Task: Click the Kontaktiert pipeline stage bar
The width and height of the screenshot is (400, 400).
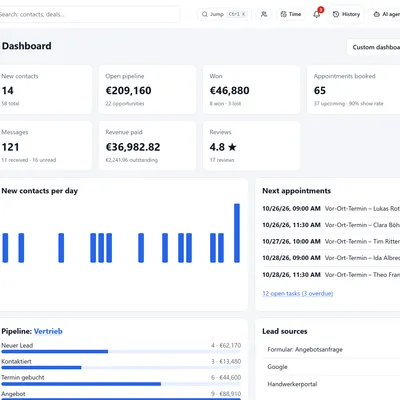Action: [x=121, y=367]
